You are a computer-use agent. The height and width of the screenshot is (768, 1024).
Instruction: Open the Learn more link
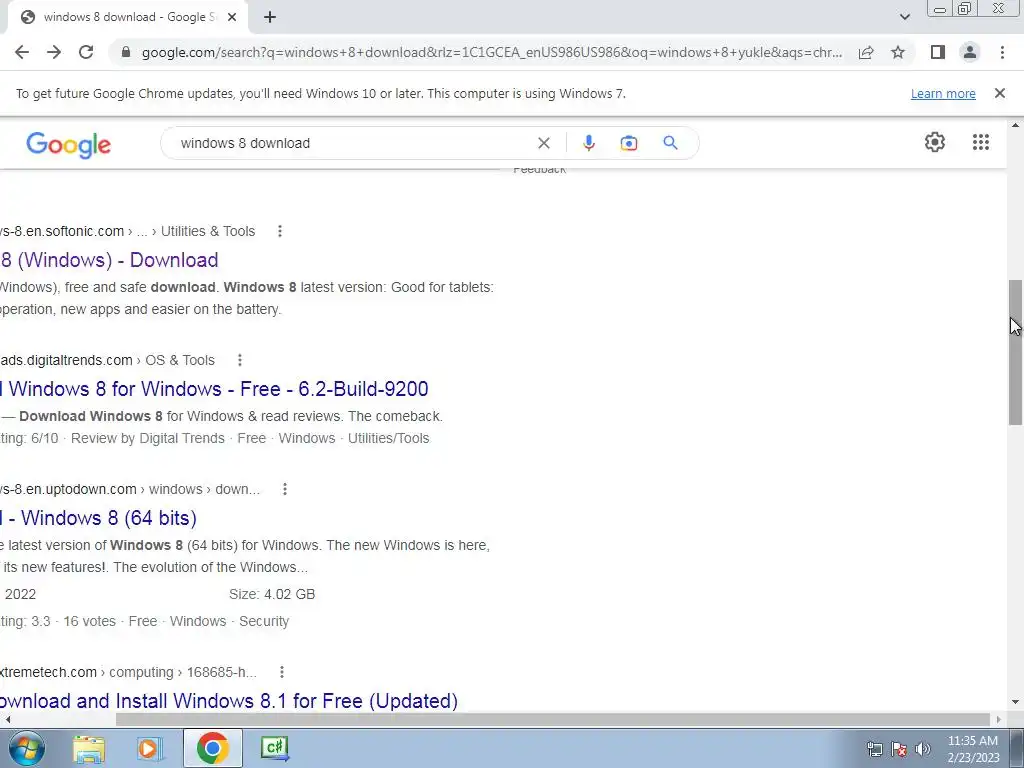pyautogui.click(x=943, y=93)
